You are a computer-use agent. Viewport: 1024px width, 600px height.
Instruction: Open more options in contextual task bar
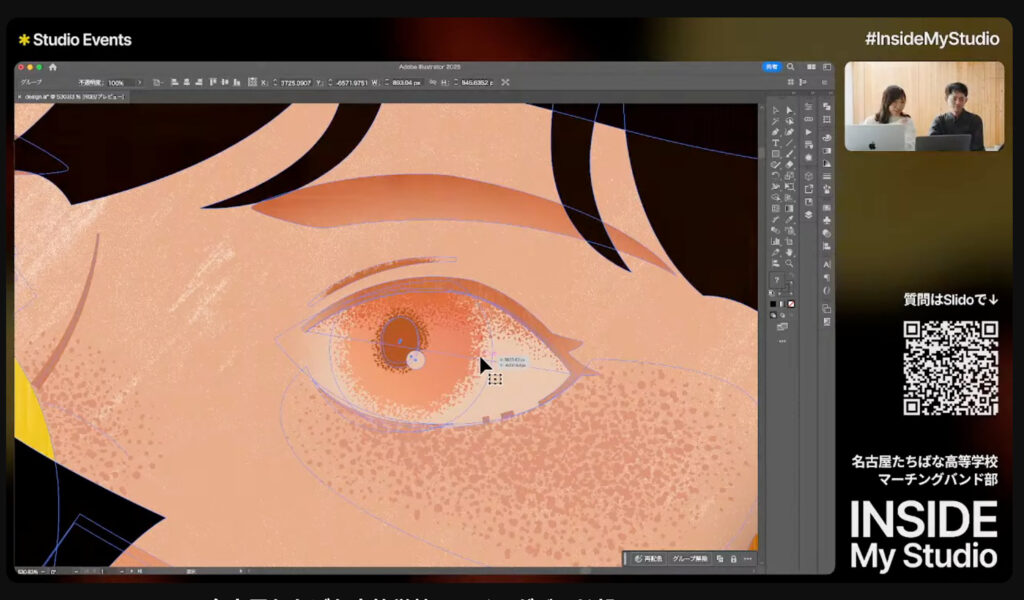point(747,559)
